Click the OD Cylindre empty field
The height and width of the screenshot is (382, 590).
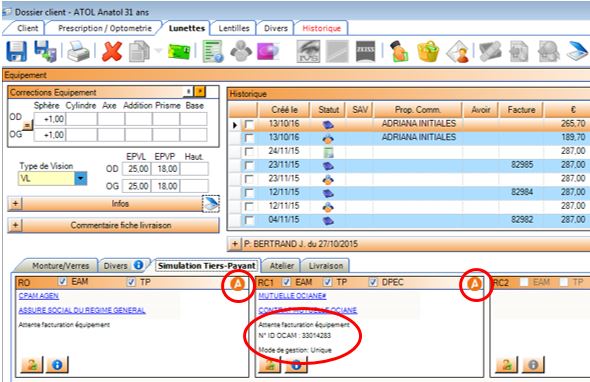coord(82,119)
